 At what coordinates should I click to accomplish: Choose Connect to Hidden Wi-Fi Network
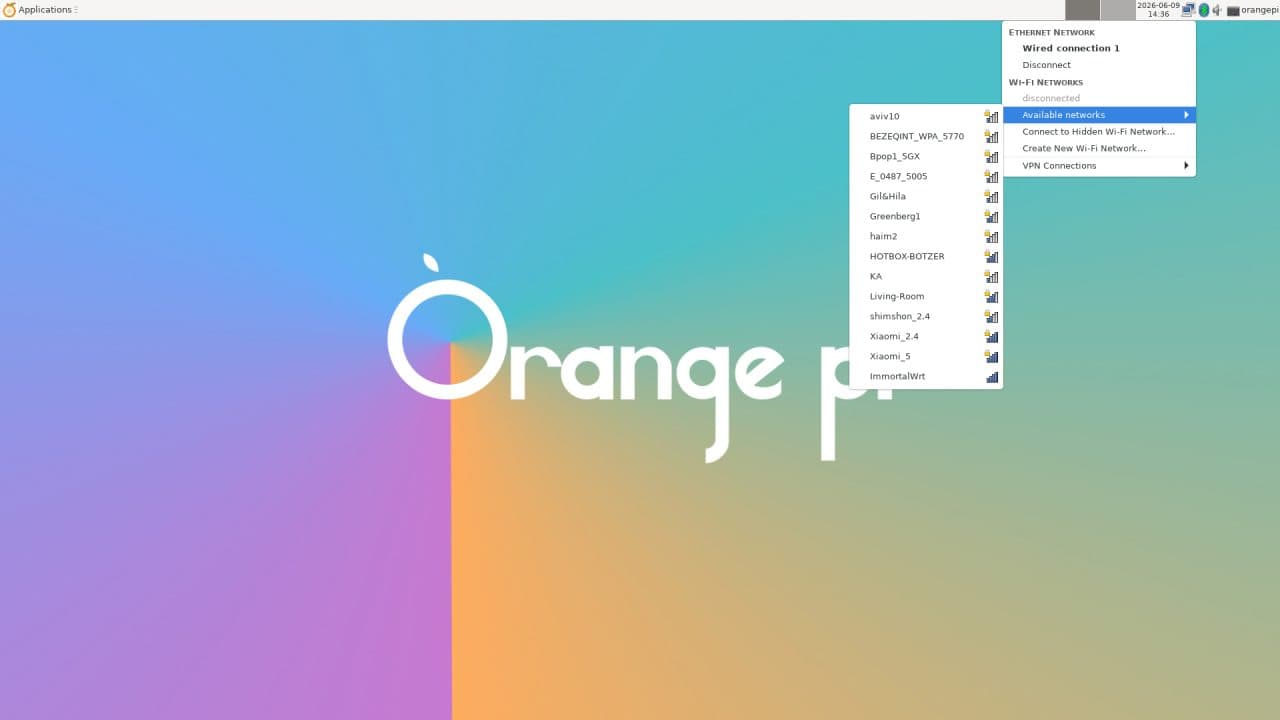coord(1099,132)
